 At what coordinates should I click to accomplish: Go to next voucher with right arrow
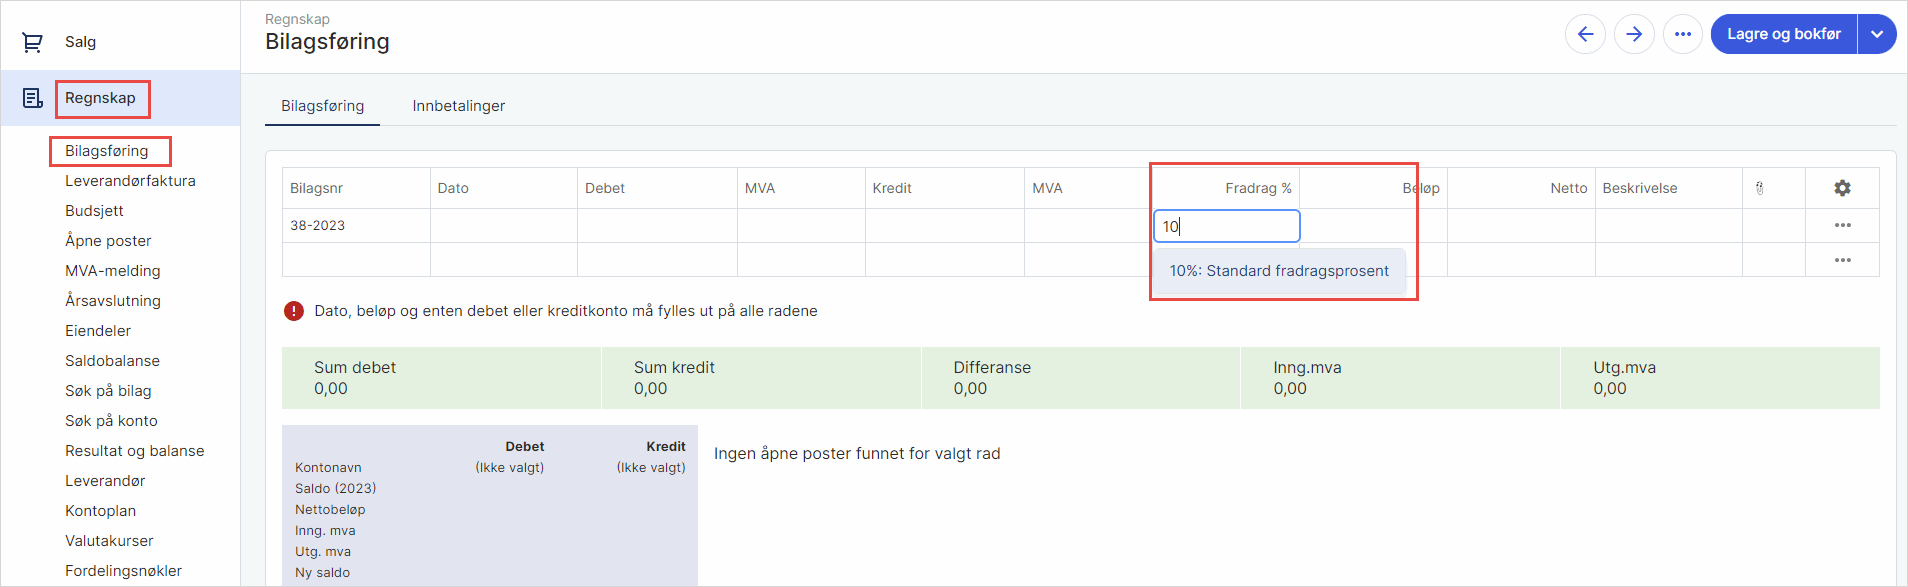click(x=1634, y=34)
